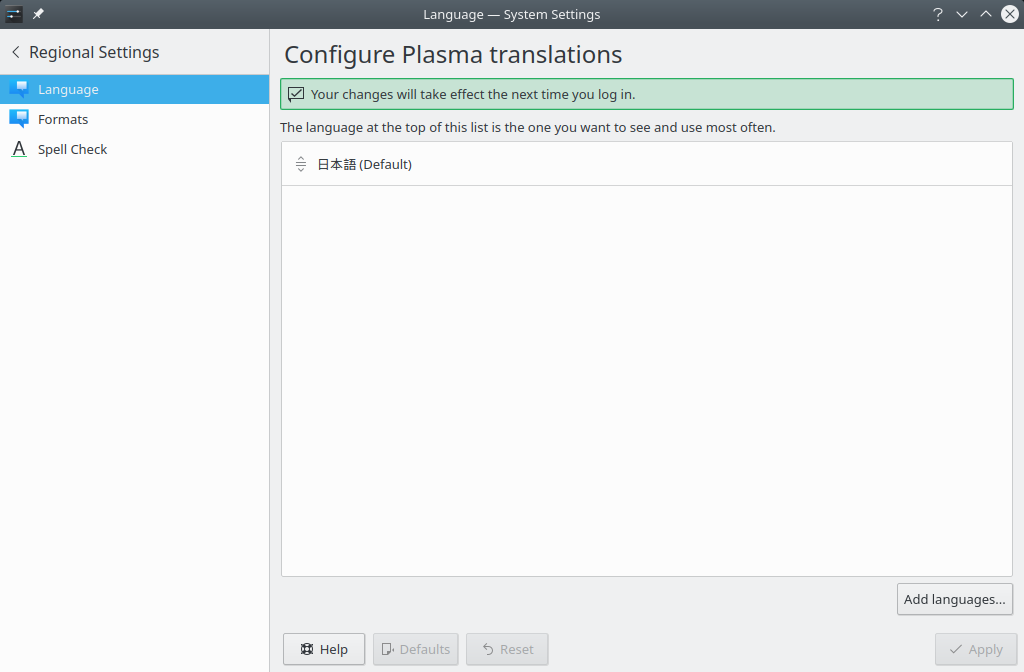Click the pin window icon in titlebar
1024x672 pixels.
[x=38, y=14]
